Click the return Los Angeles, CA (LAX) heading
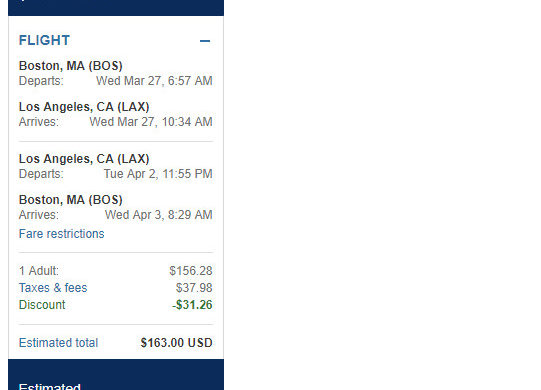The width and height of the screenshot is (541, 390). [x=84, y=159]
